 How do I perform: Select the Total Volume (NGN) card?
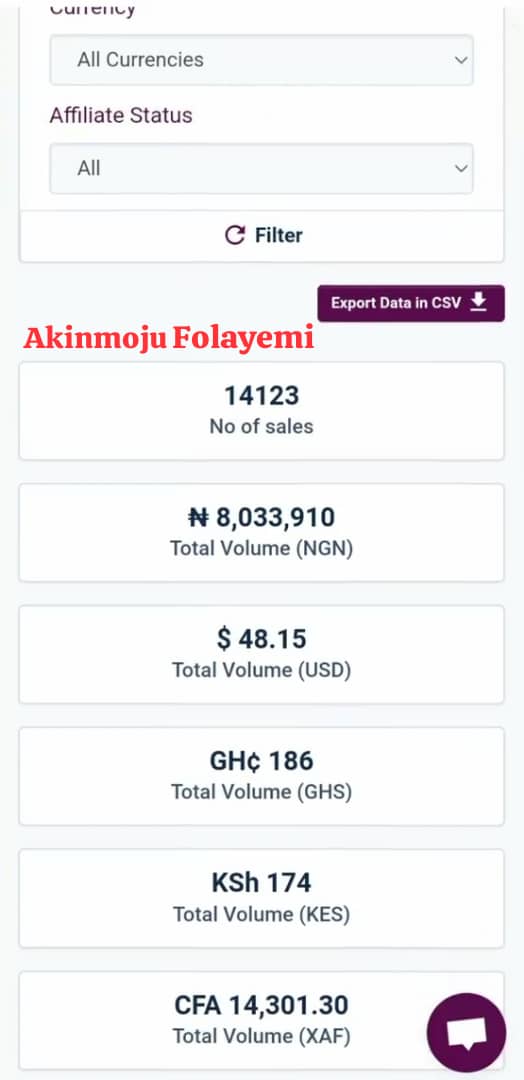[262, 532]
